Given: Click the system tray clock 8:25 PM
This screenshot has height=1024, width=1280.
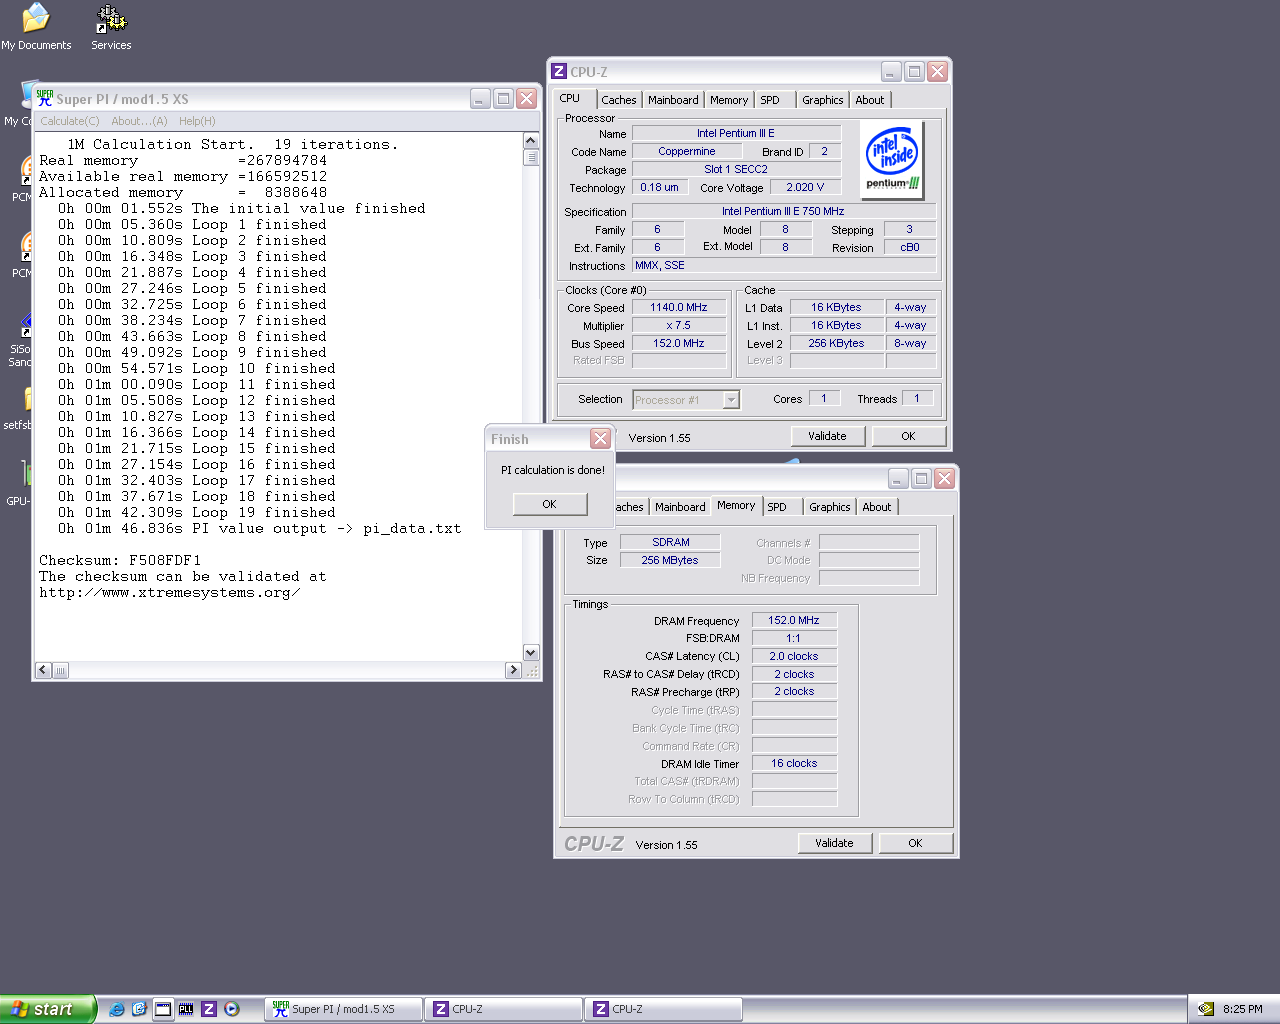Looking at the screenshot, I should pos(1243,1009).
